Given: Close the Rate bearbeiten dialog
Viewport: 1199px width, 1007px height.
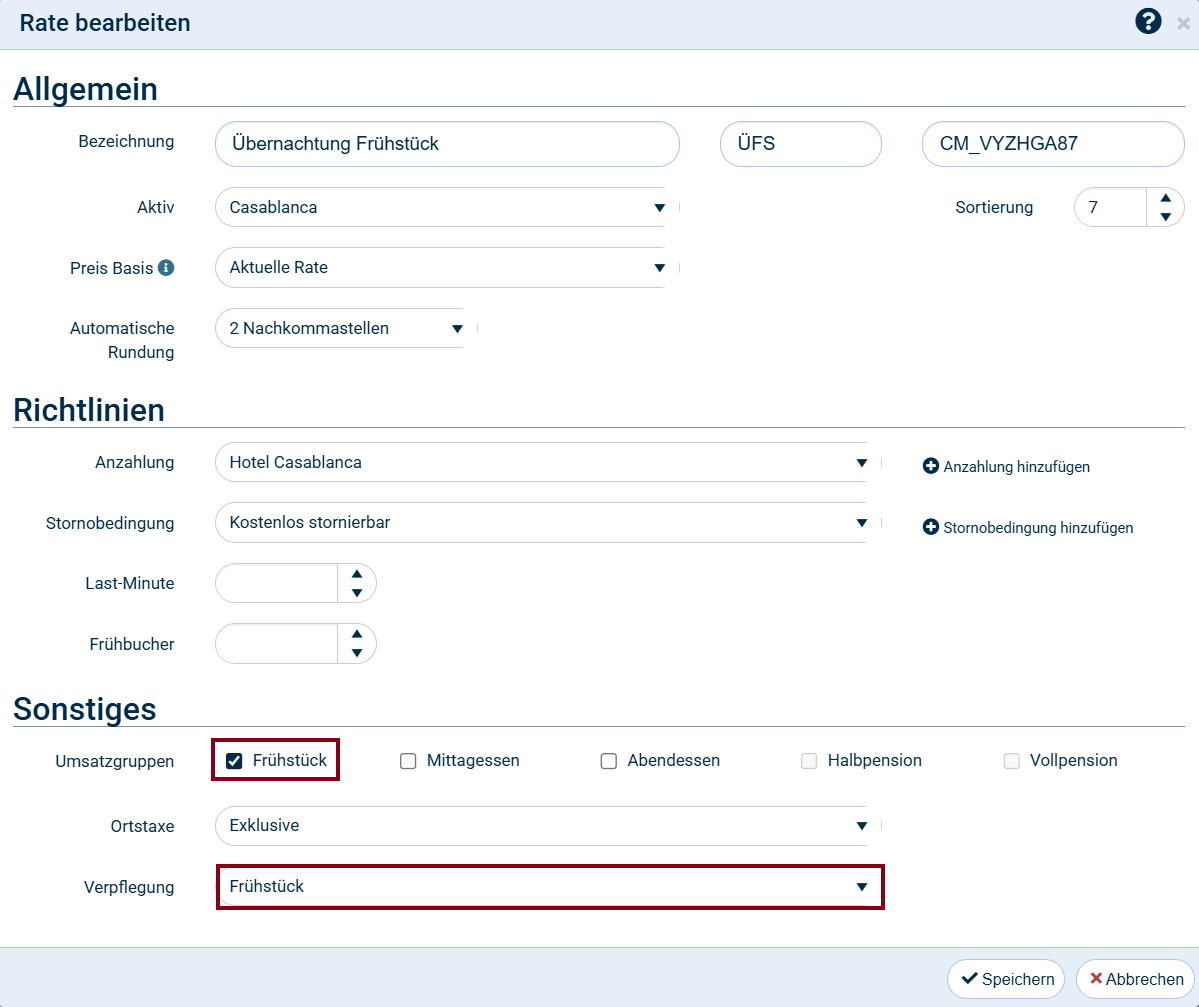Looking at the screenshot, I should [1183, 24].
